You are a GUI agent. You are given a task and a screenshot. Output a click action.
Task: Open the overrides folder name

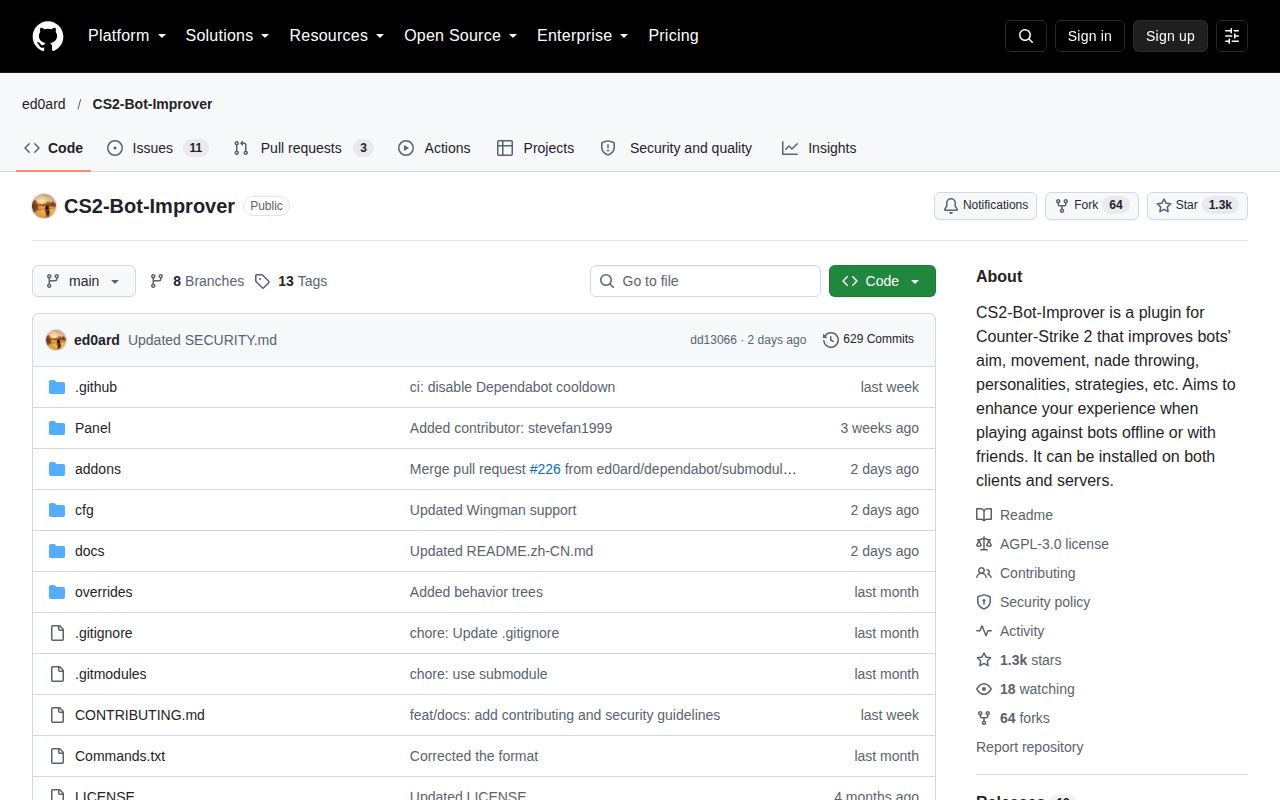[x=104, y=592]
